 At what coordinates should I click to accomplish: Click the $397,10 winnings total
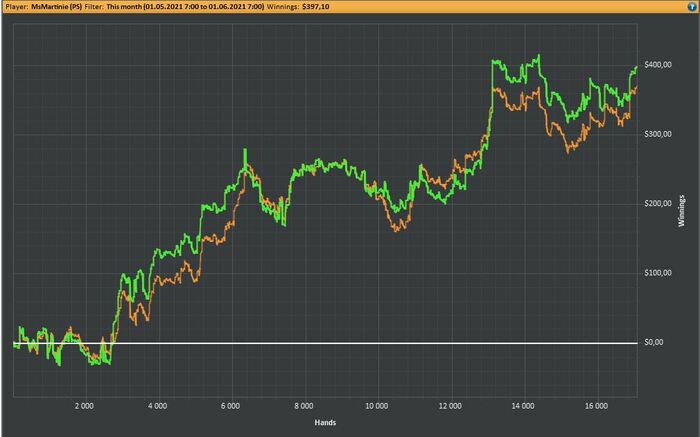click(316, 7)
